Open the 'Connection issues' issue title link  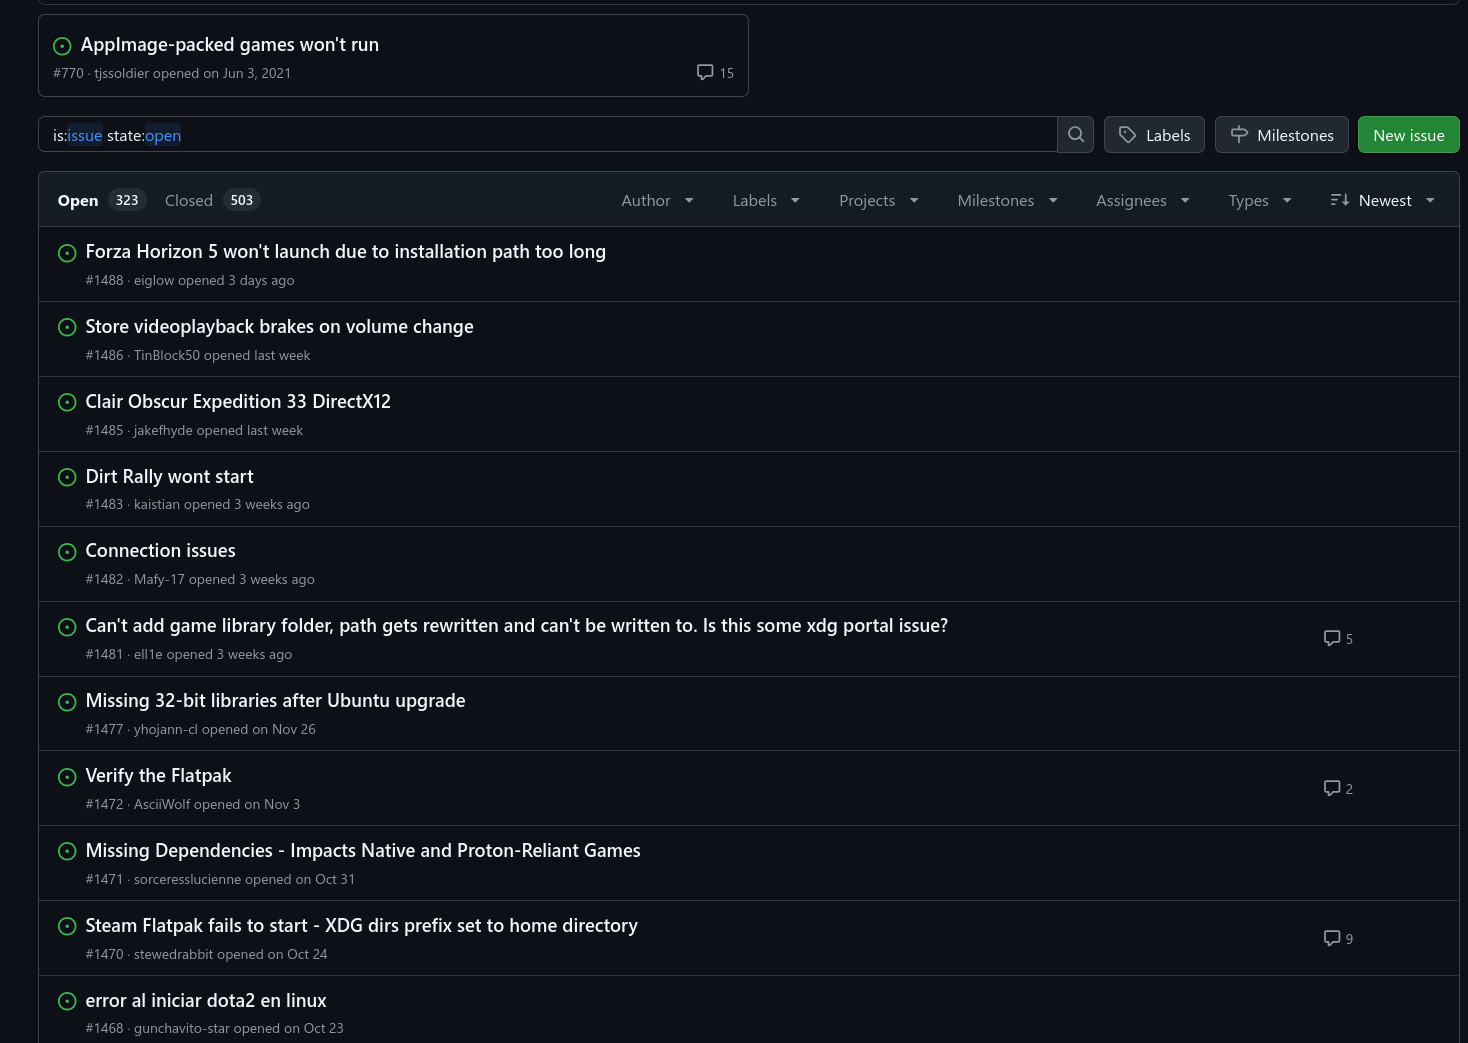(x=161, y=551)
